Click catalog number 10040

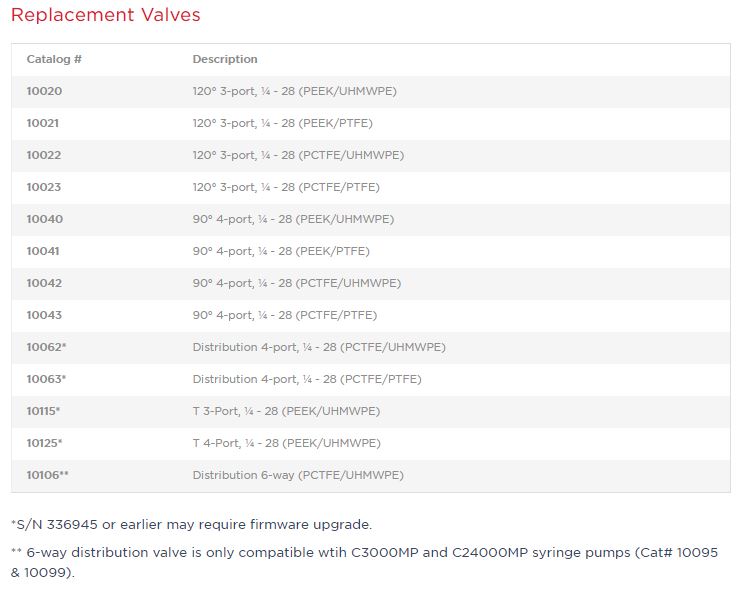pyautogui.click(x=44, y=219)
